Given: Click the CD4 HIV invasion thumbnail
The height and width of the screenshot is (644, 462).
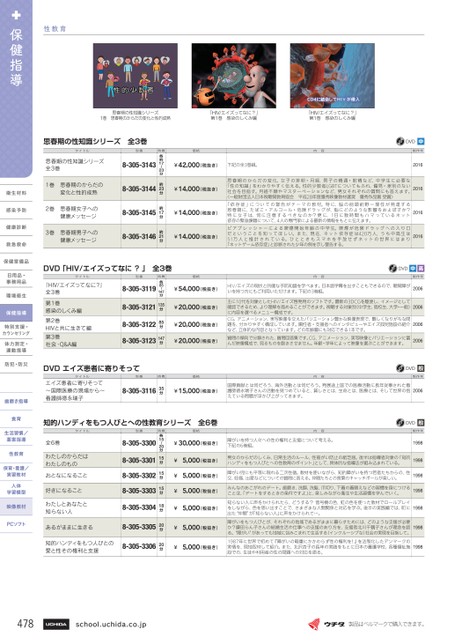Looking at the screenshot, I should (x=332, y=76).
